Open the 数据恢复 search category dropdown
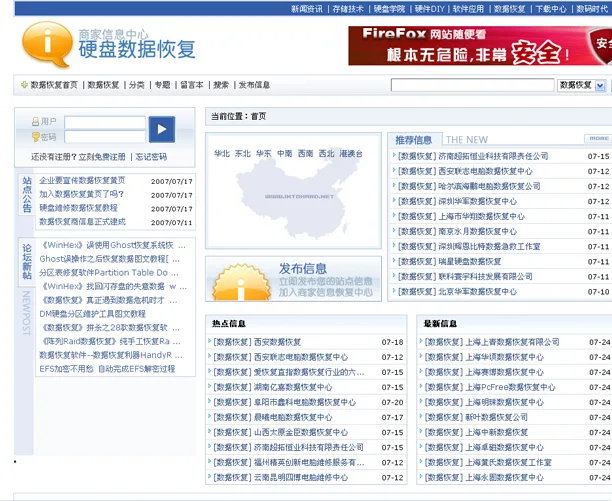Screen dimensions: 612x501 pyautogui.click(x=583, y=86)
